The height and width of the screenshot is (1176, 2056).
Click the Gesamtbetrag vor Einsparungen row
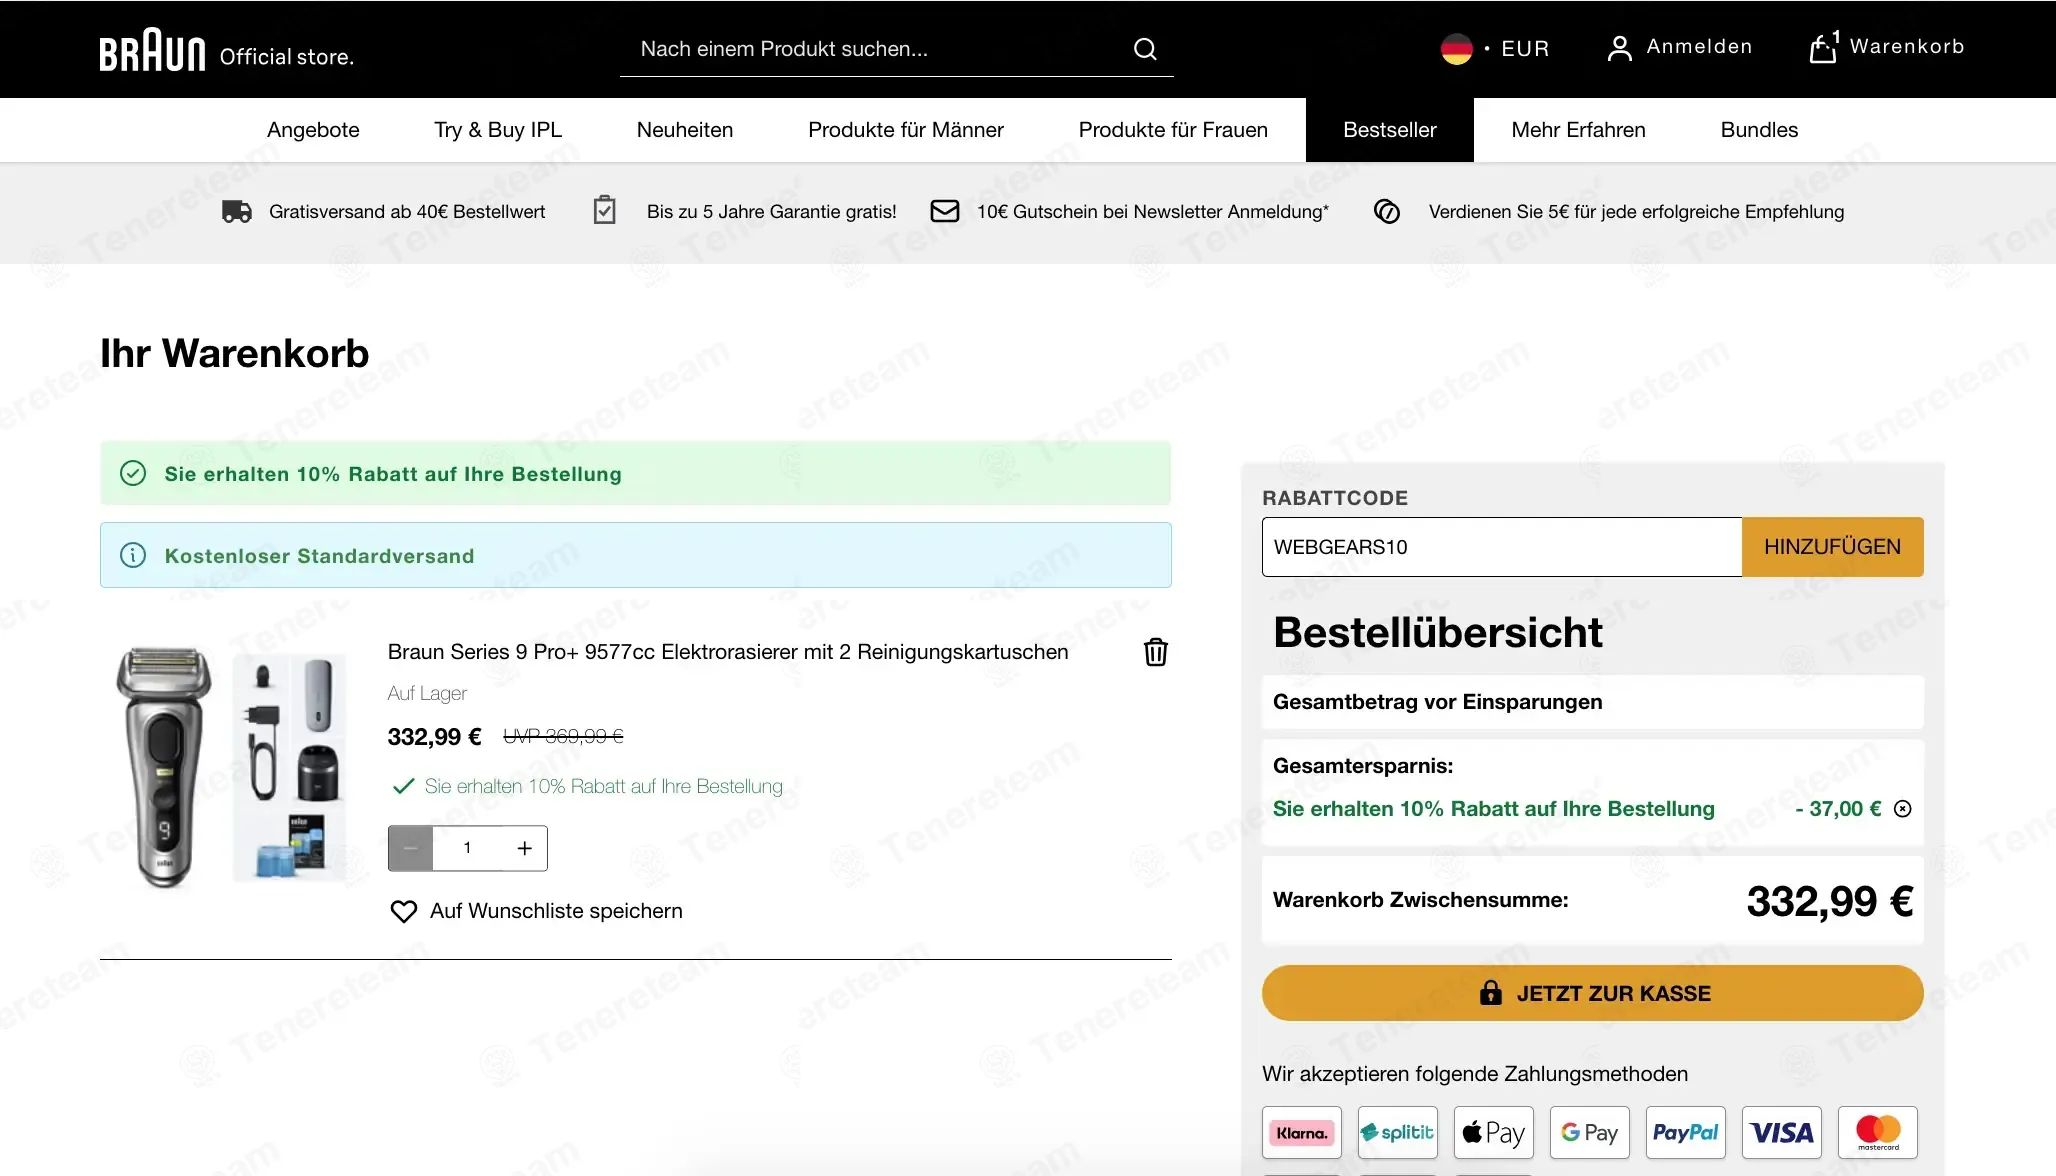pyautogui.click(x=1592, y=702)
